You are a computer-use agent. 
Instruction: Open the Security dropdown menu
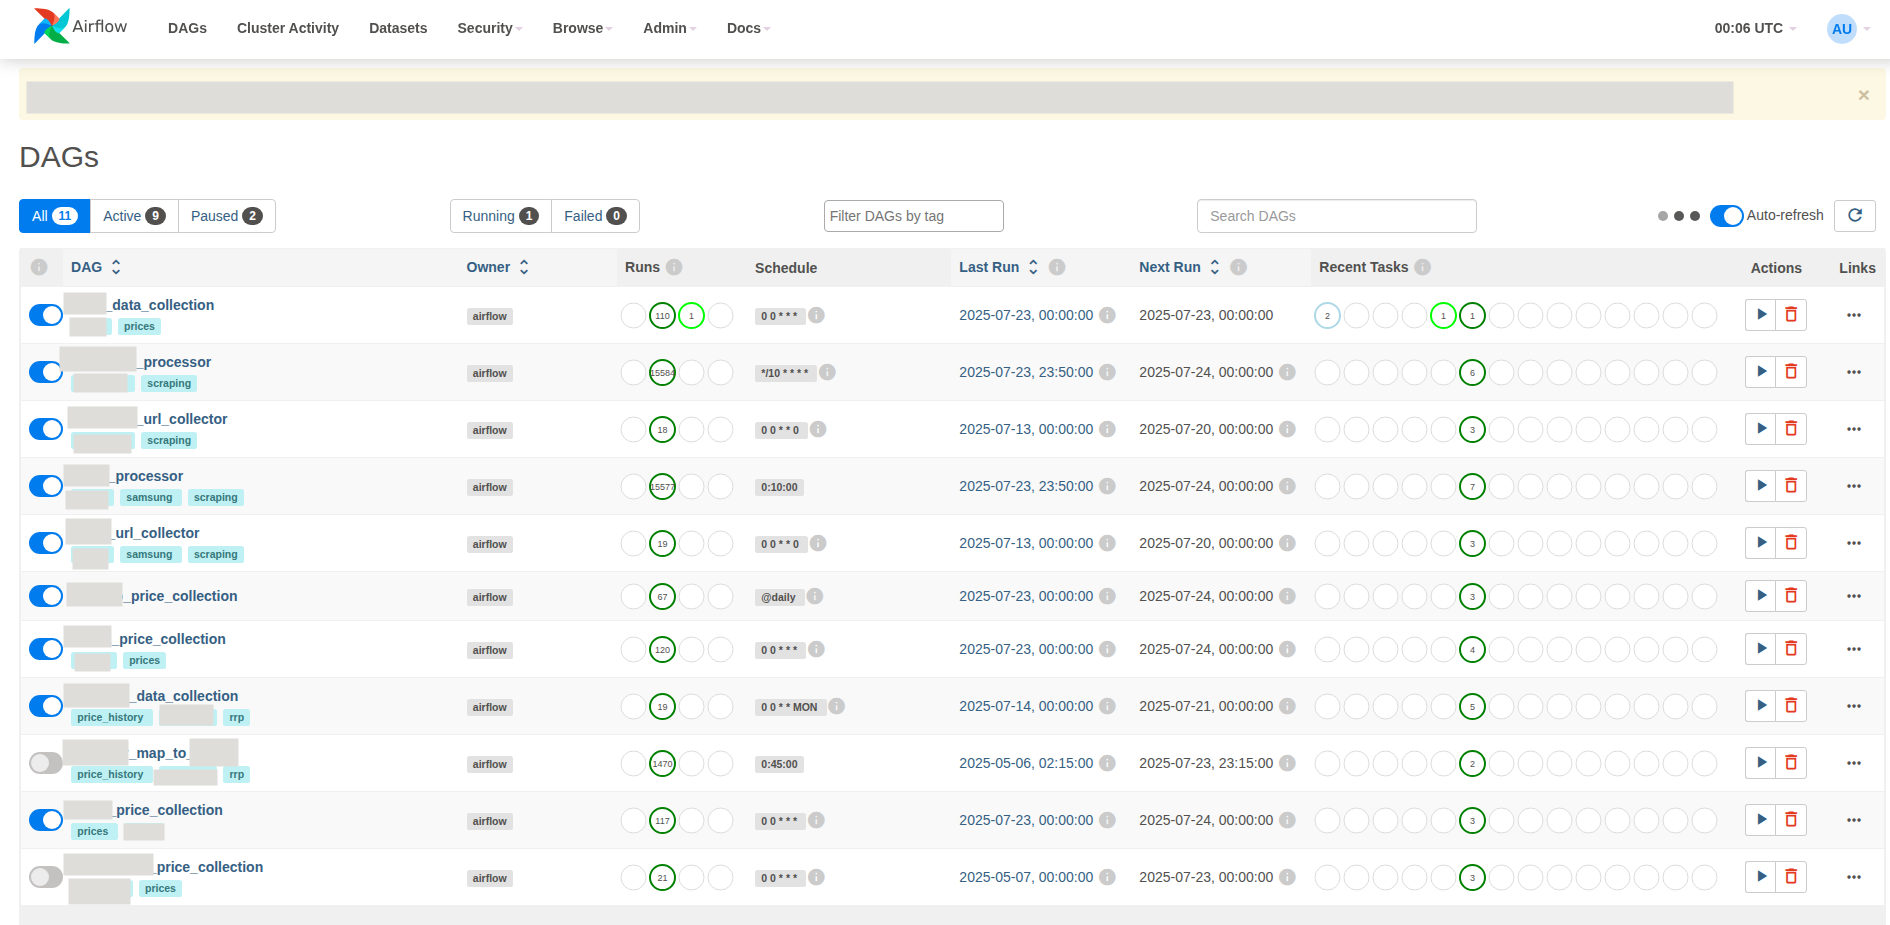click(x=489, y=28)
